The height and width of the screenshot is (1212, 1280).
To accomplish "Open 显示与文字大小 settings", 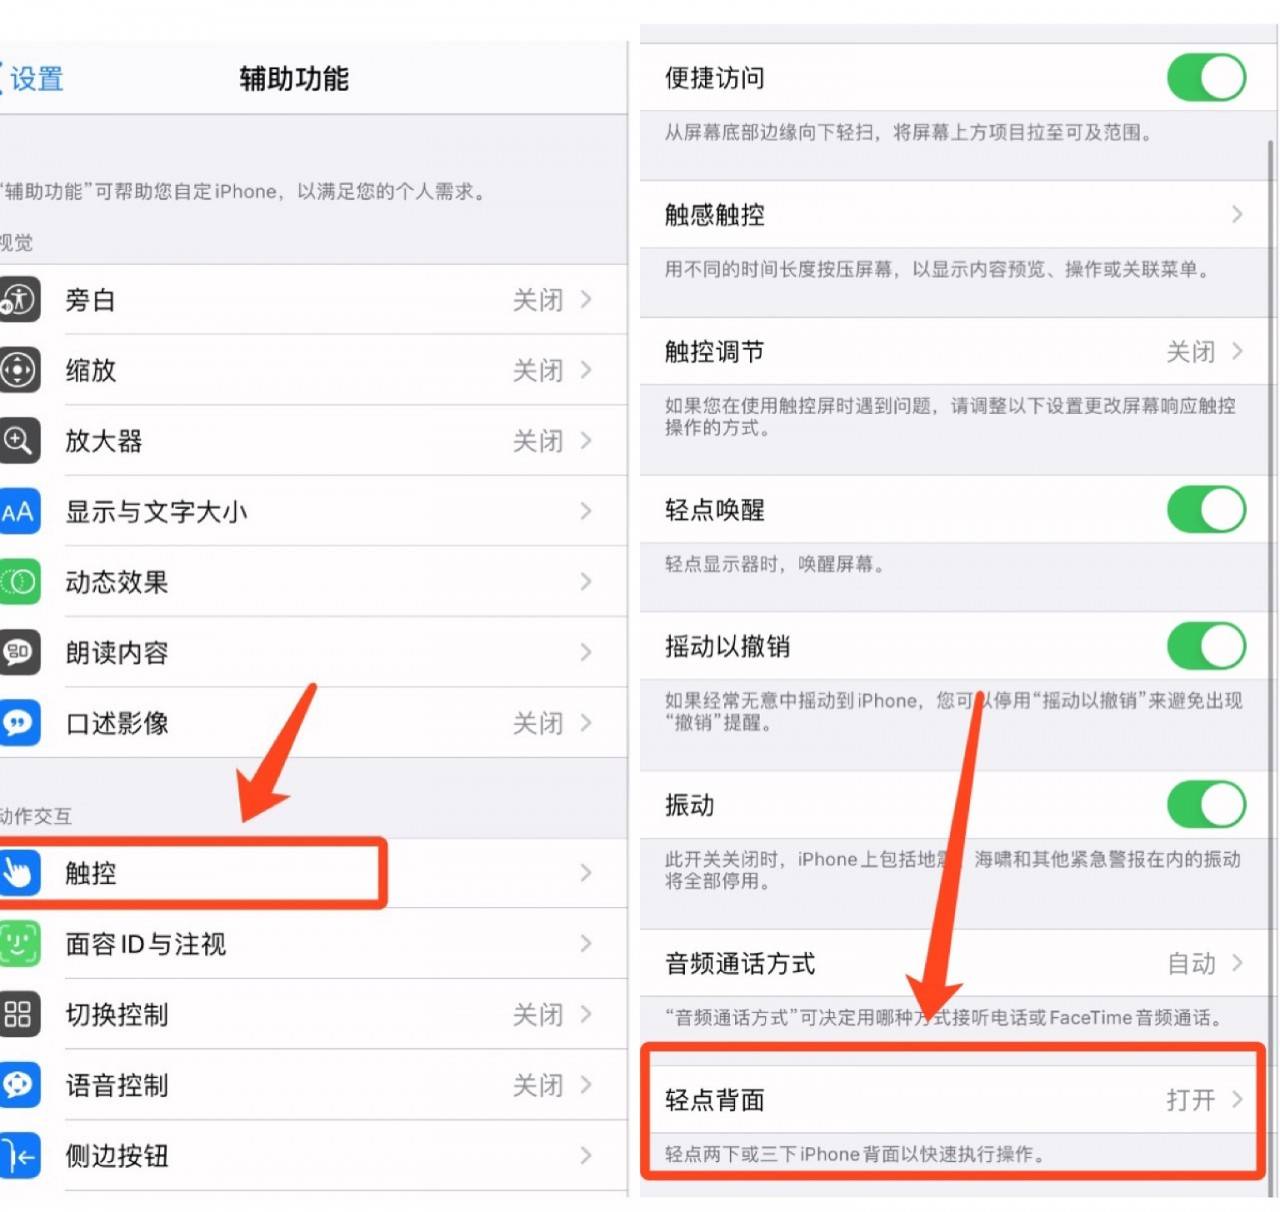I will (313, 511).
